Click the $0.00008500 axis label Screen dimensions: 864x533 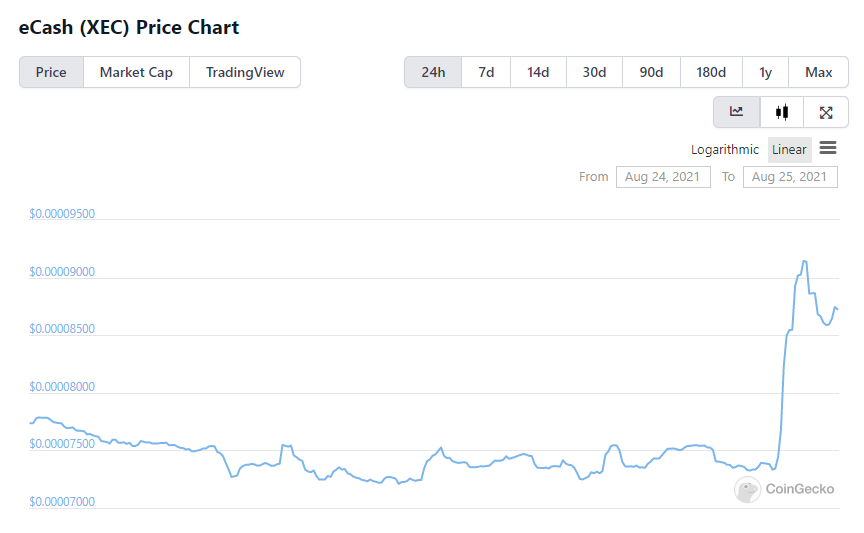(x=62, y=329)
